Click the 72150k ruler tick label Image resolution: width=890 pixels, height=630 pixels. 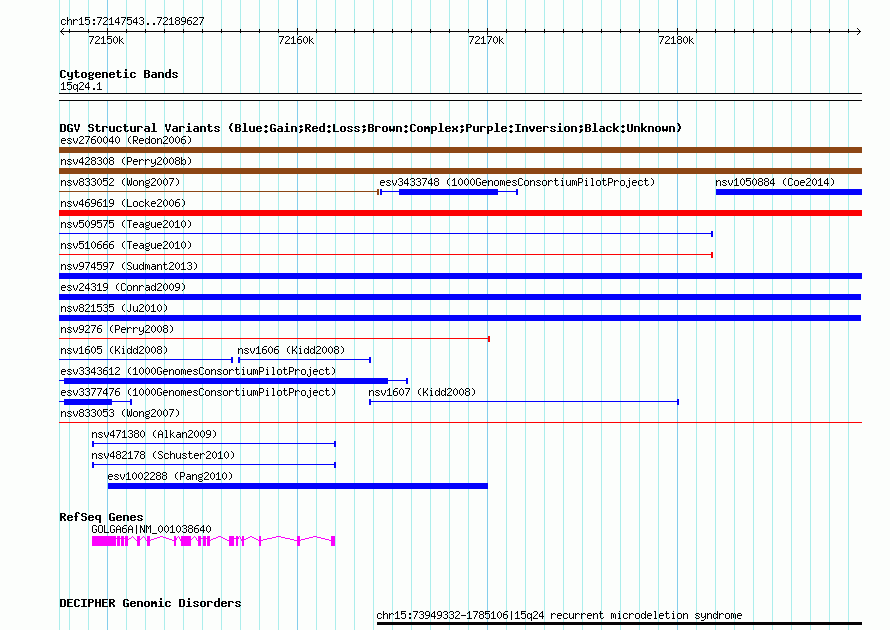pos(106,40)
